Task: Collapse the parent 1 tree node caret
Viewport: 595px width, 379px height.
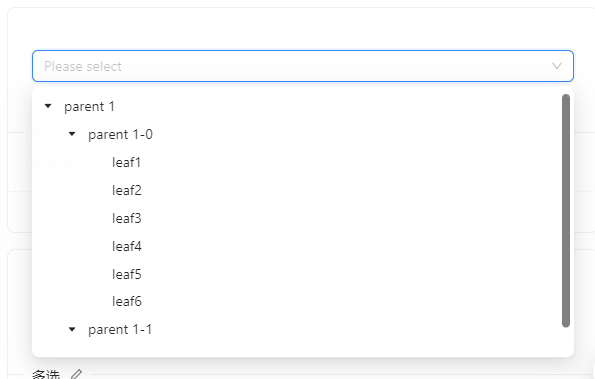Action: coord(48,106)
